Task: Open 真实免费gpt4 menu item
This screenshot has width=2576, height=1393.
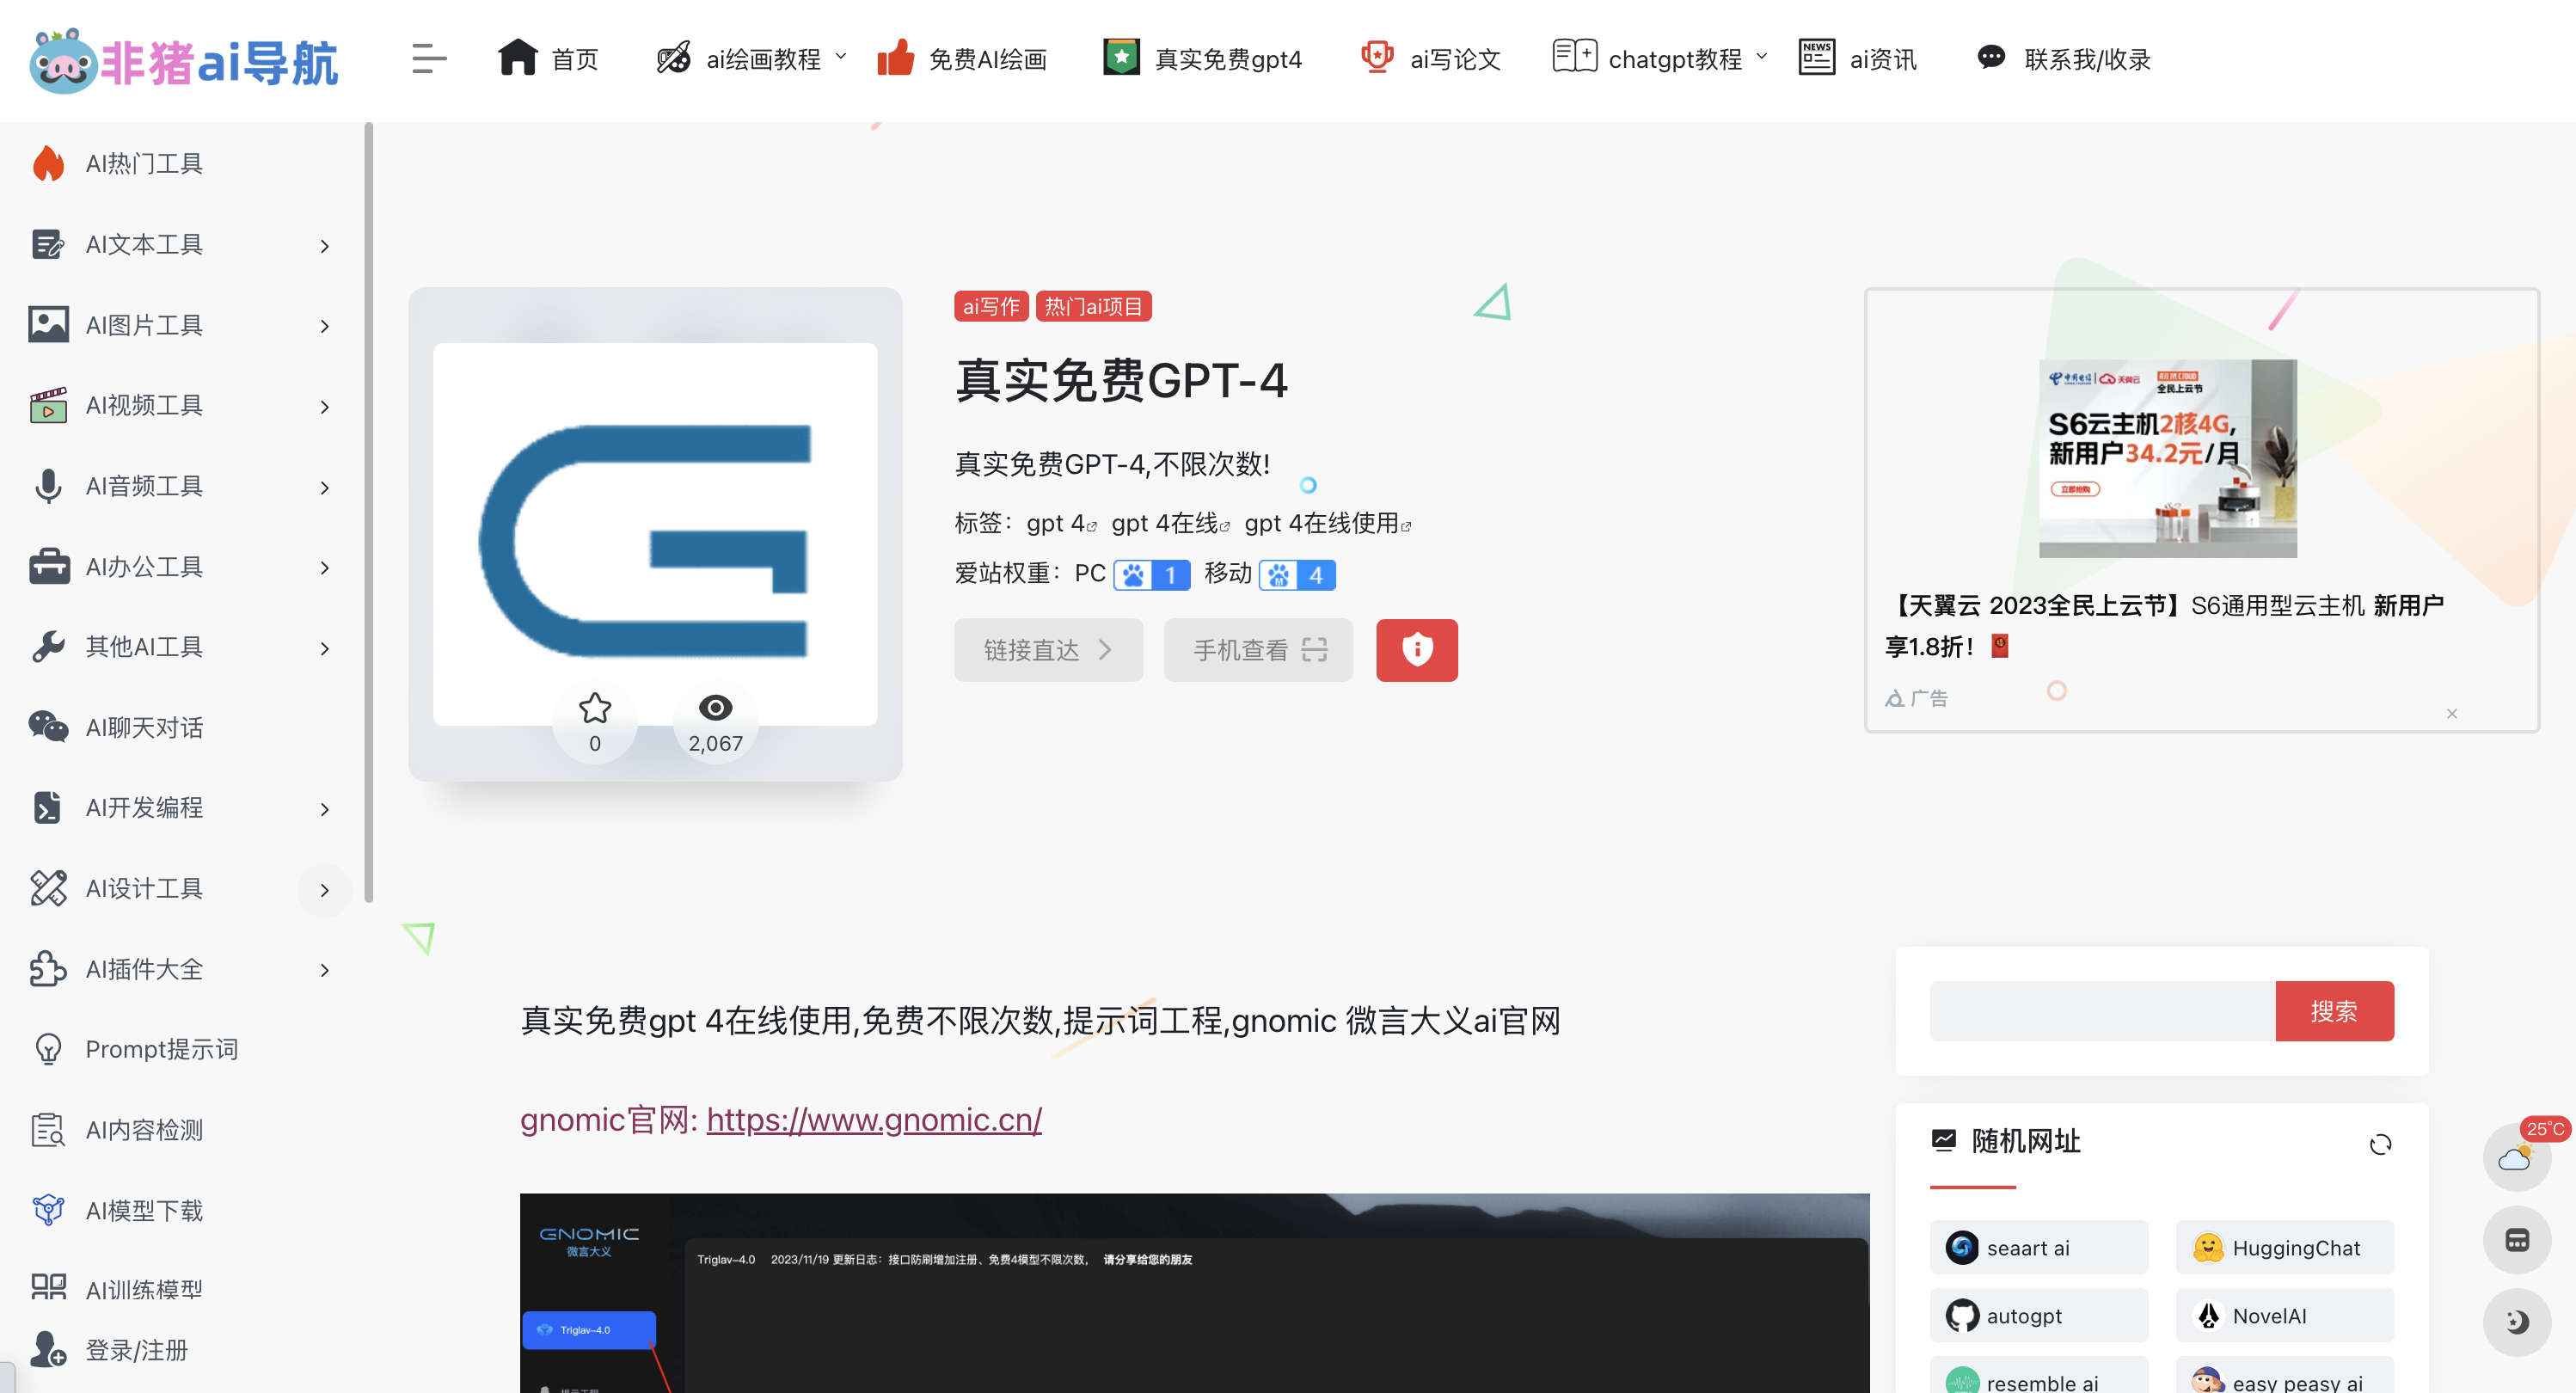Action: pyautogui.click(x=1202, y=59)
